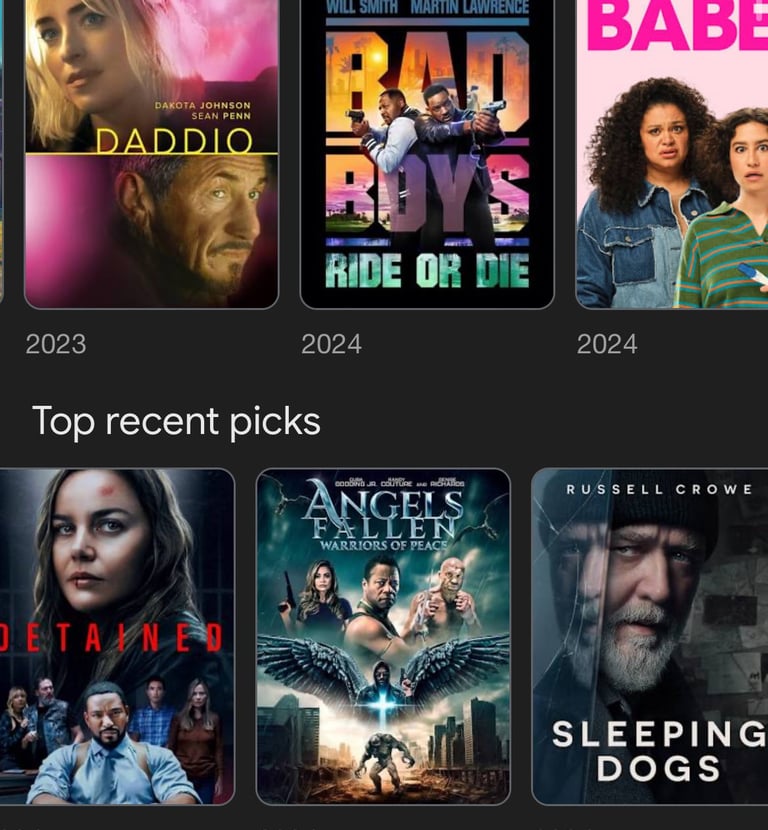Viewport: 768px width, 830px height.
Task: Open Bad Boys Ride or Die poster
Action: [427, 154]
